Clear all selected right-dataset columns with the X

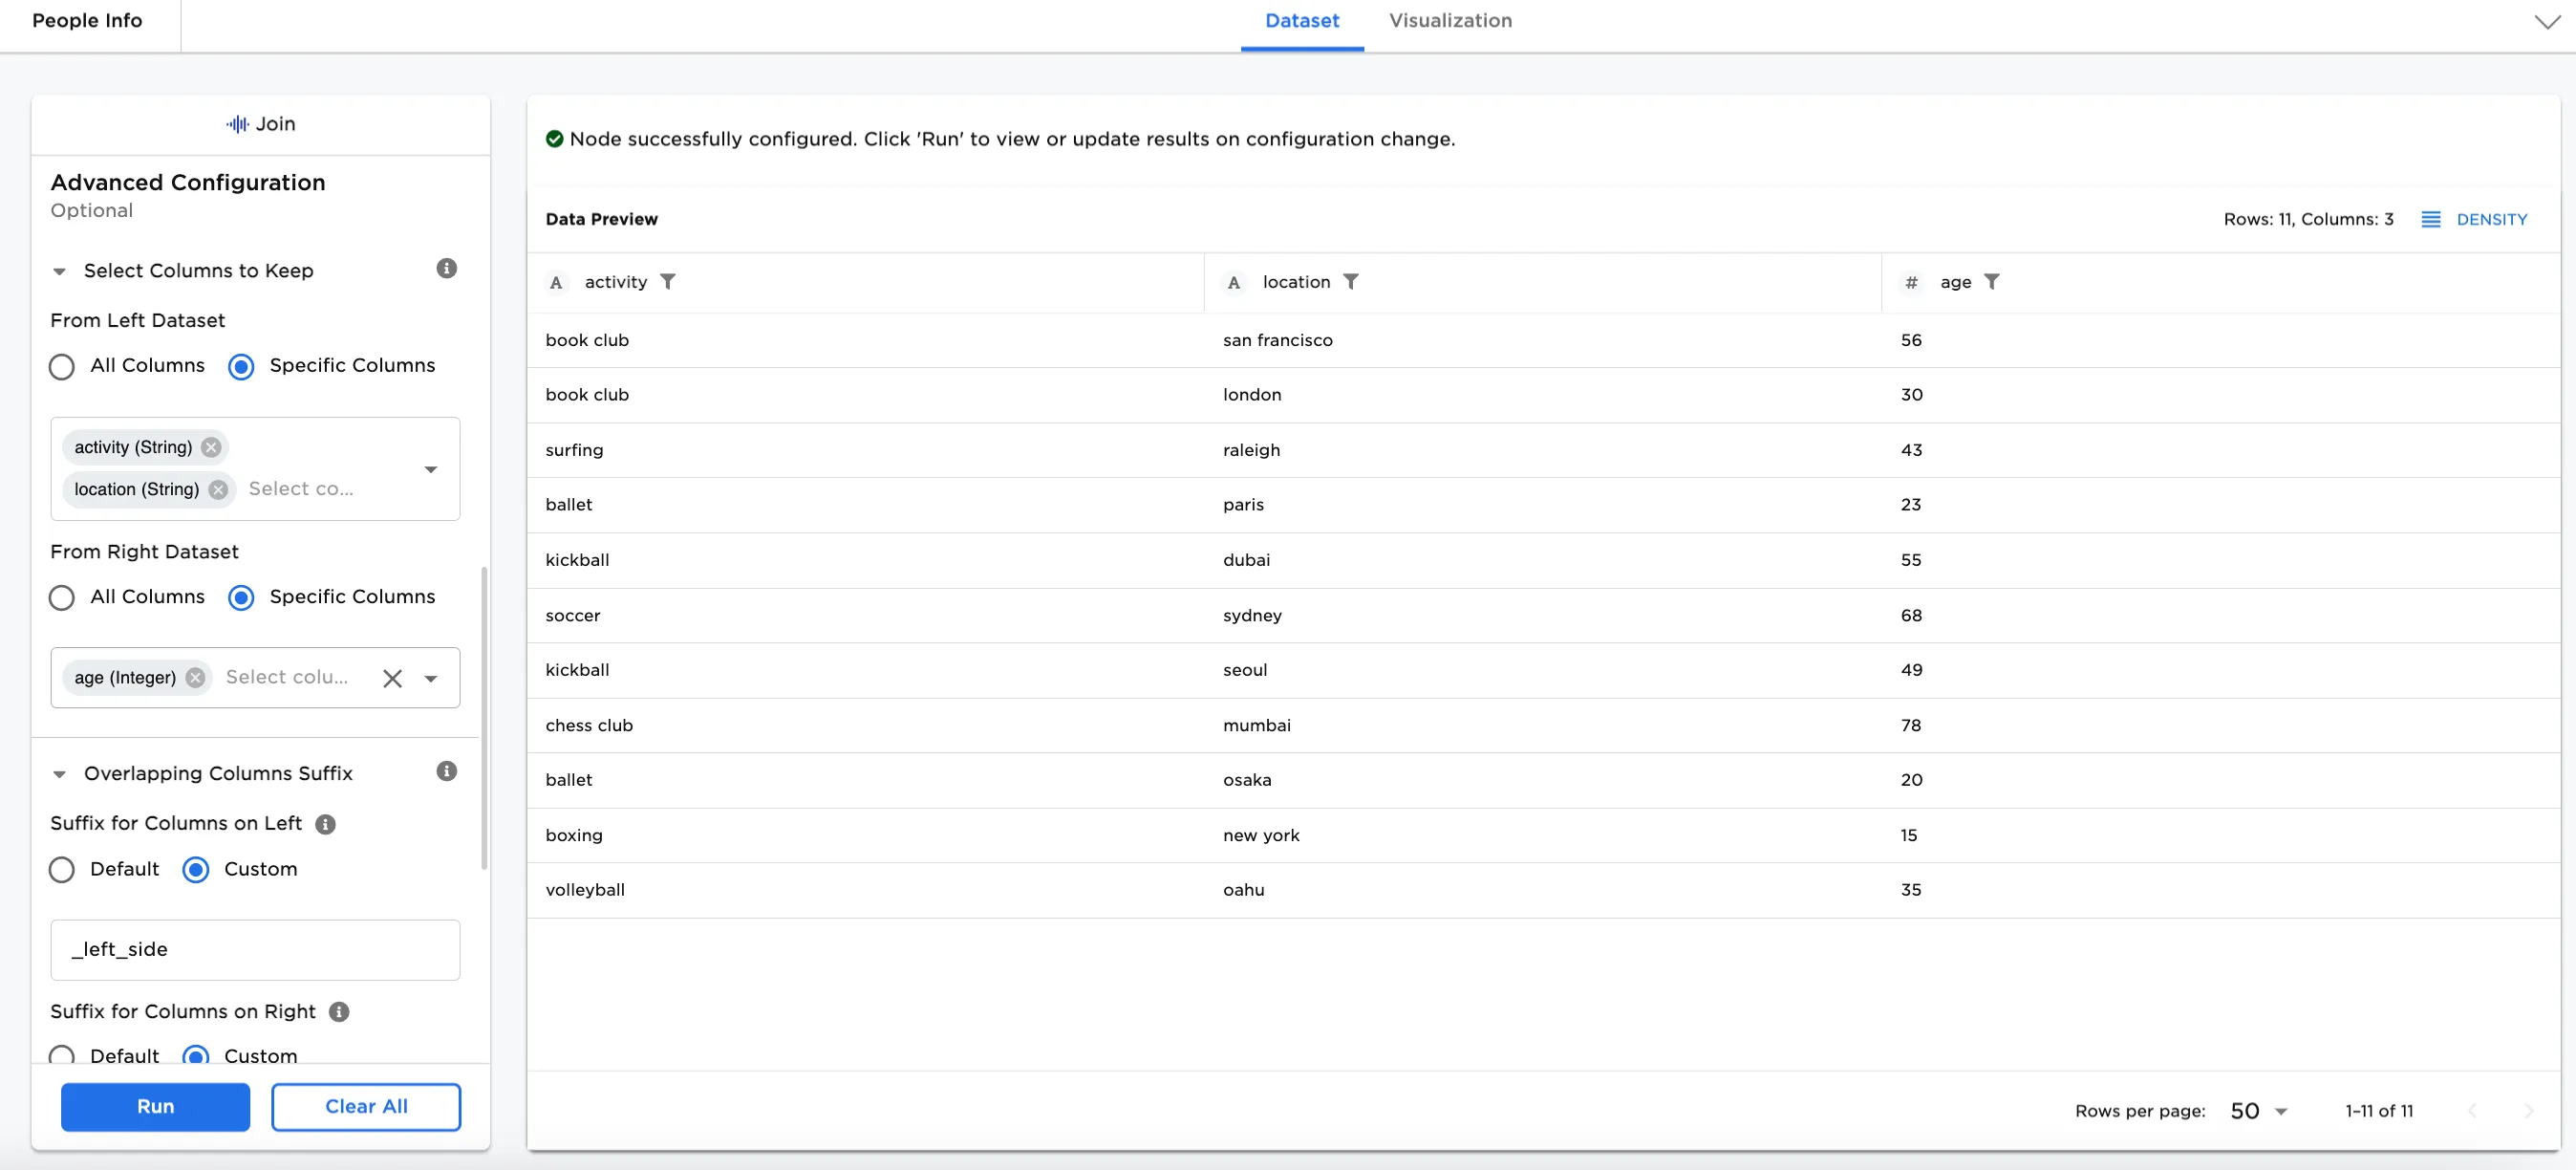(x=392, y=678)
